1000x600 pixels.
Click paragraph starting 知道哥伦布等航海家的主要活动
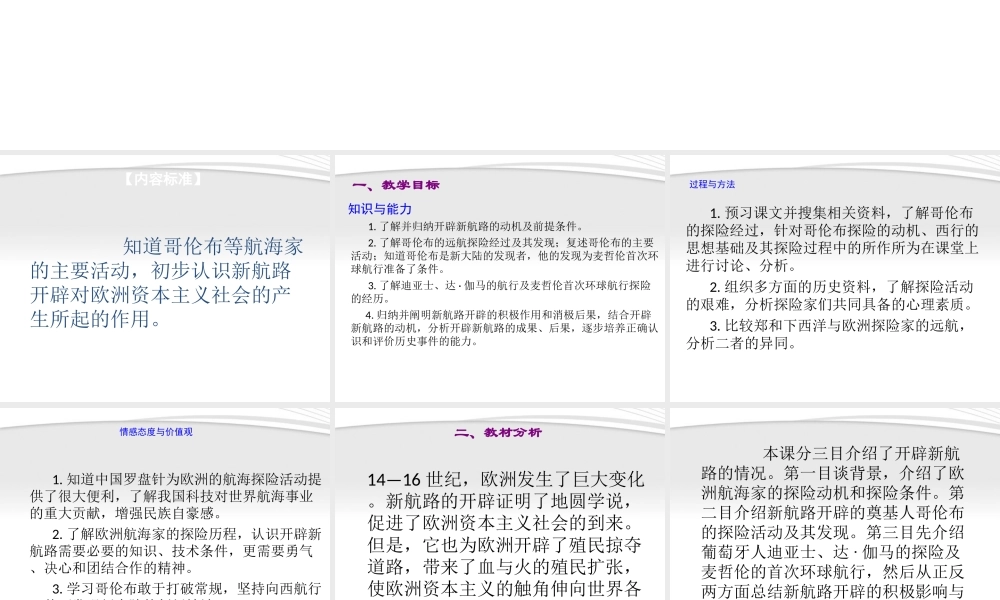click(166, 282)
